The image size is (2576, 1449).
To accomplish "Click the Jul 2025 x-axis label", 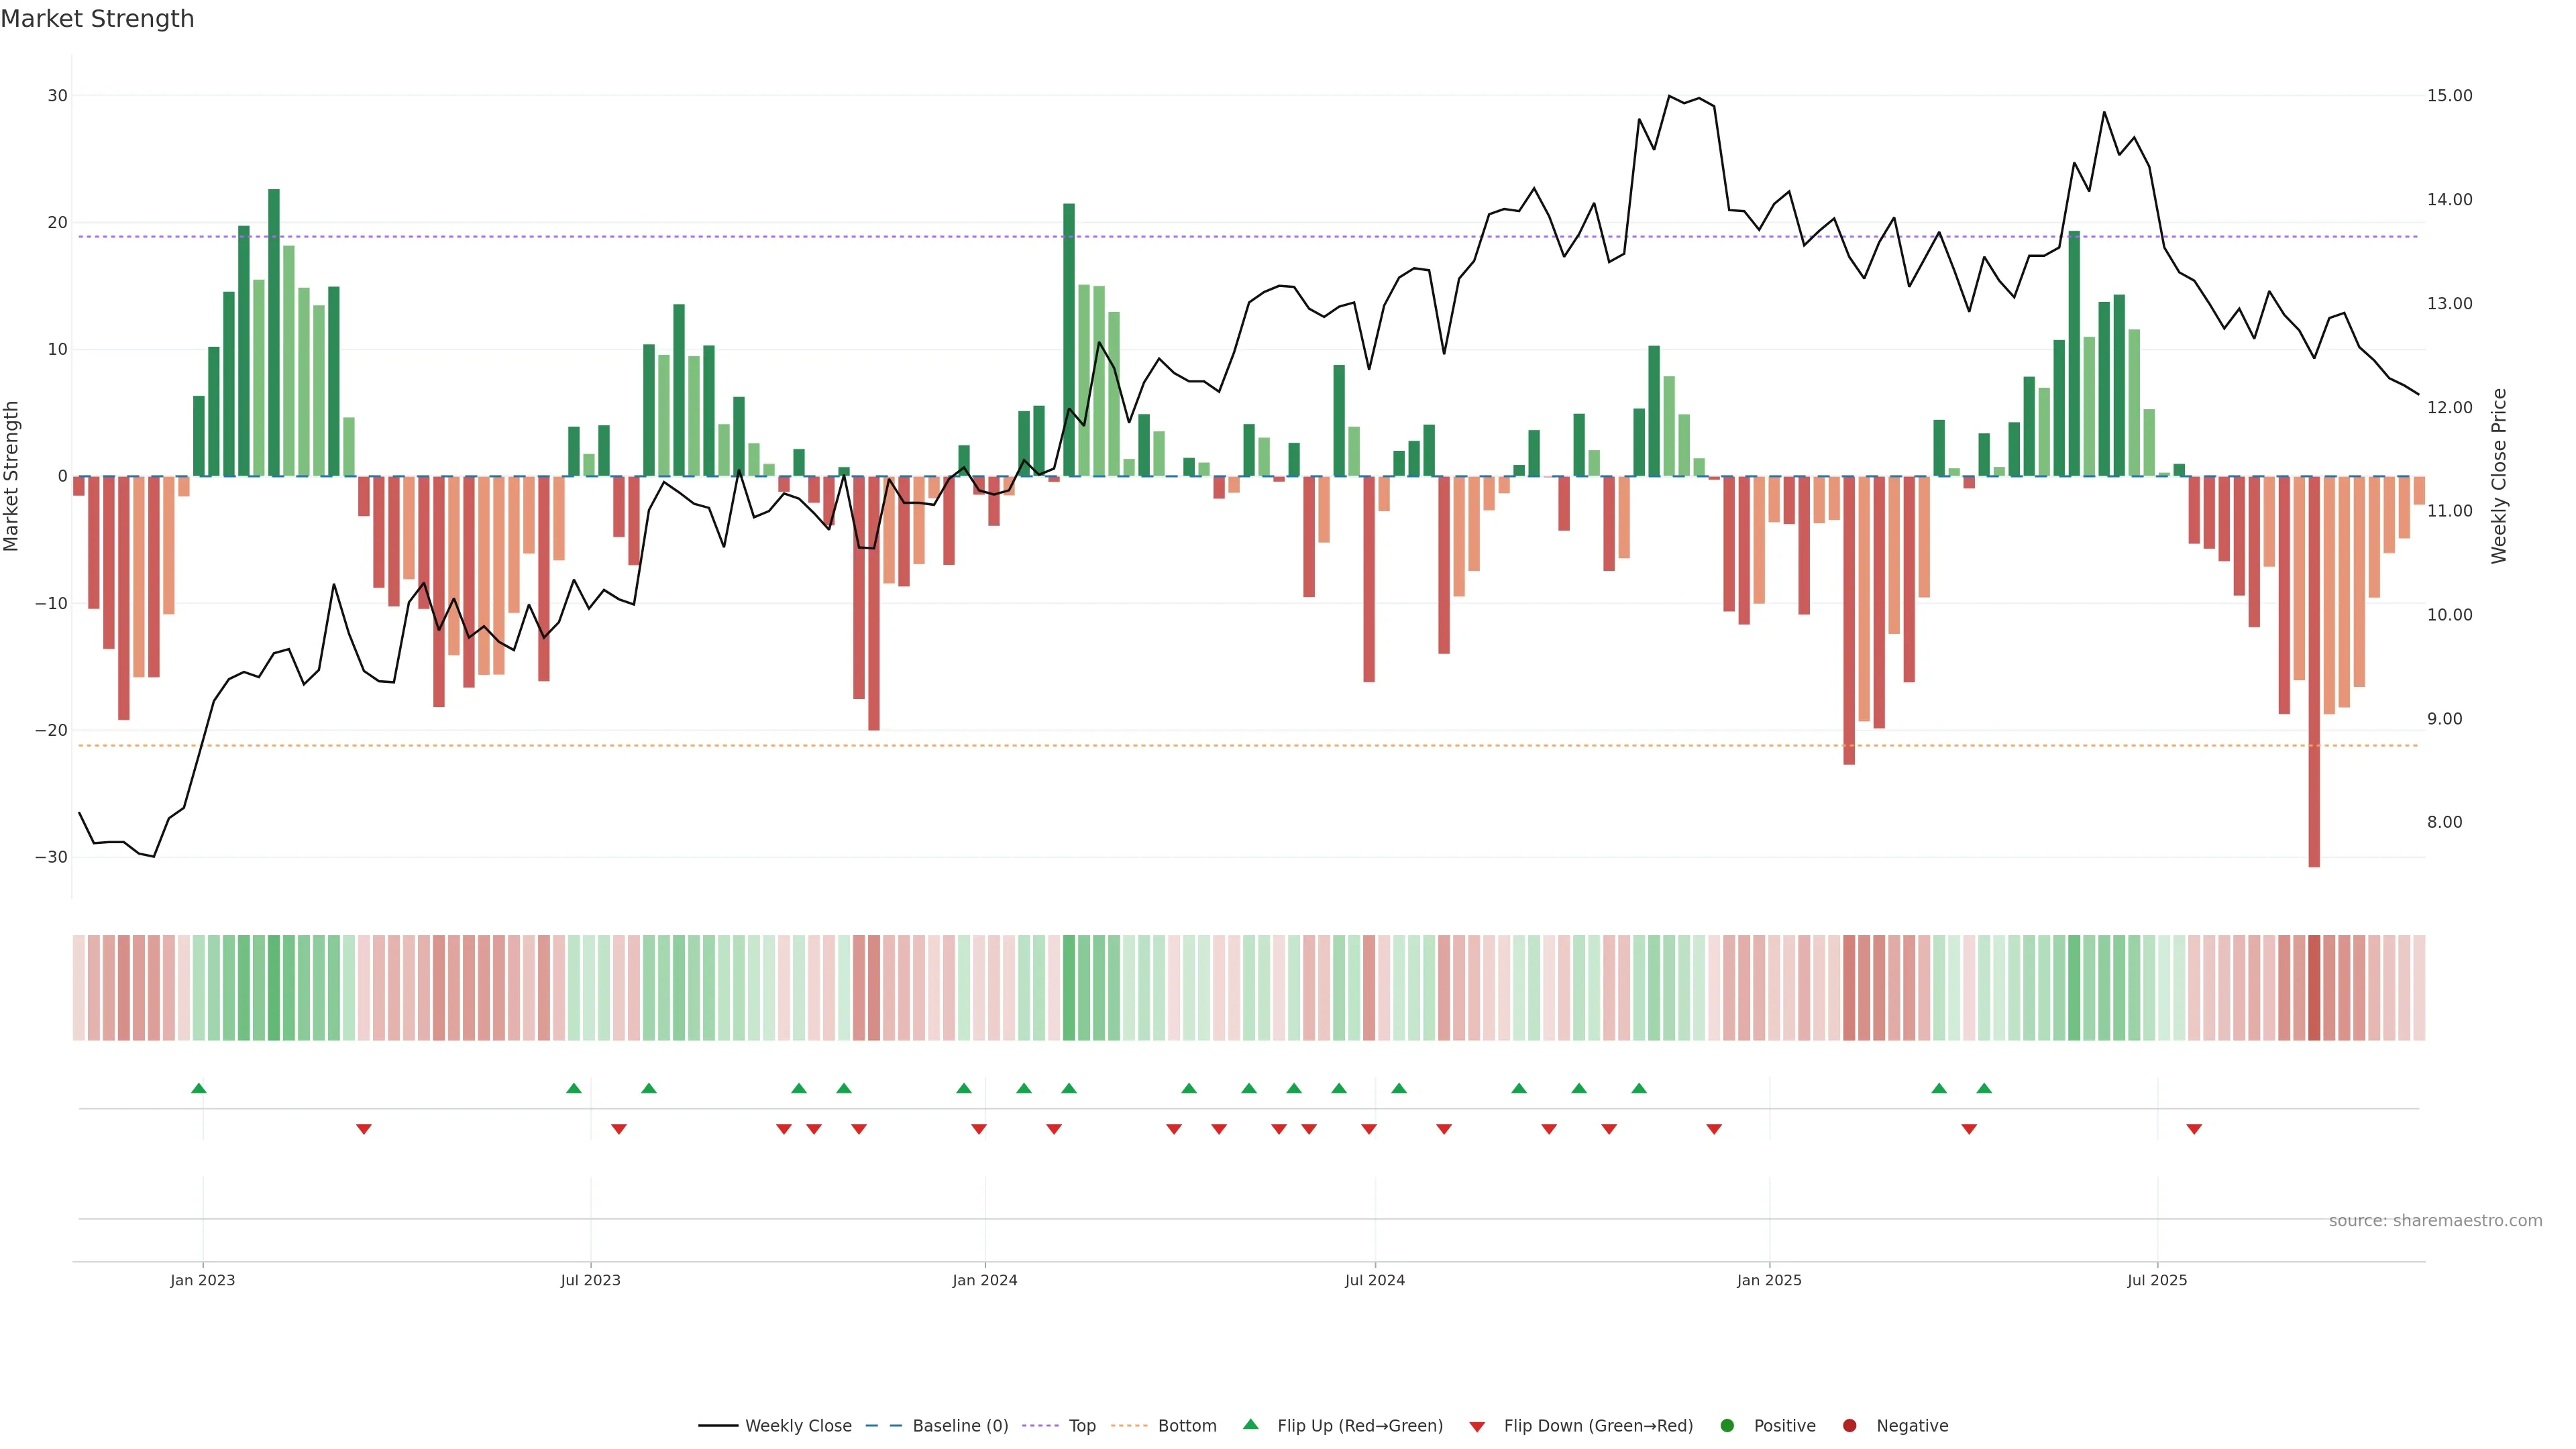I will coord(2157,1280).
